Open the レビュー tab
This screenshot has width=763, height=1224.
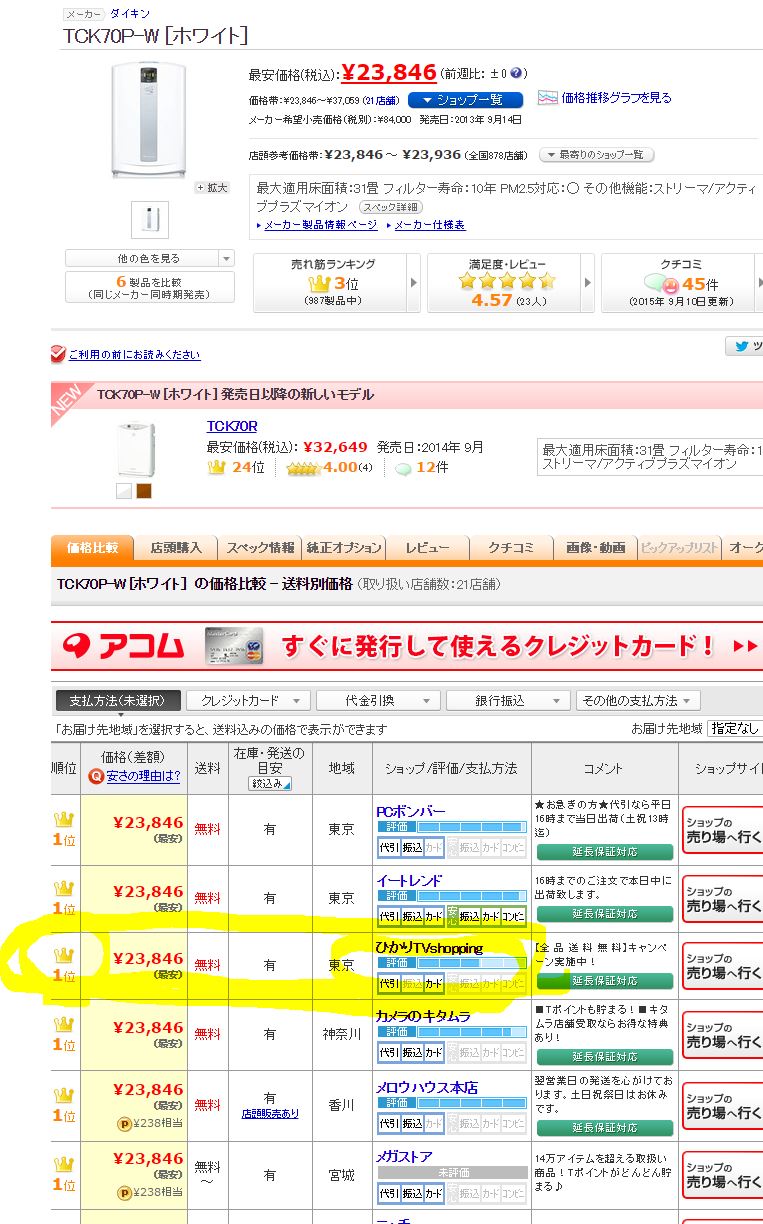coord(427,548)
